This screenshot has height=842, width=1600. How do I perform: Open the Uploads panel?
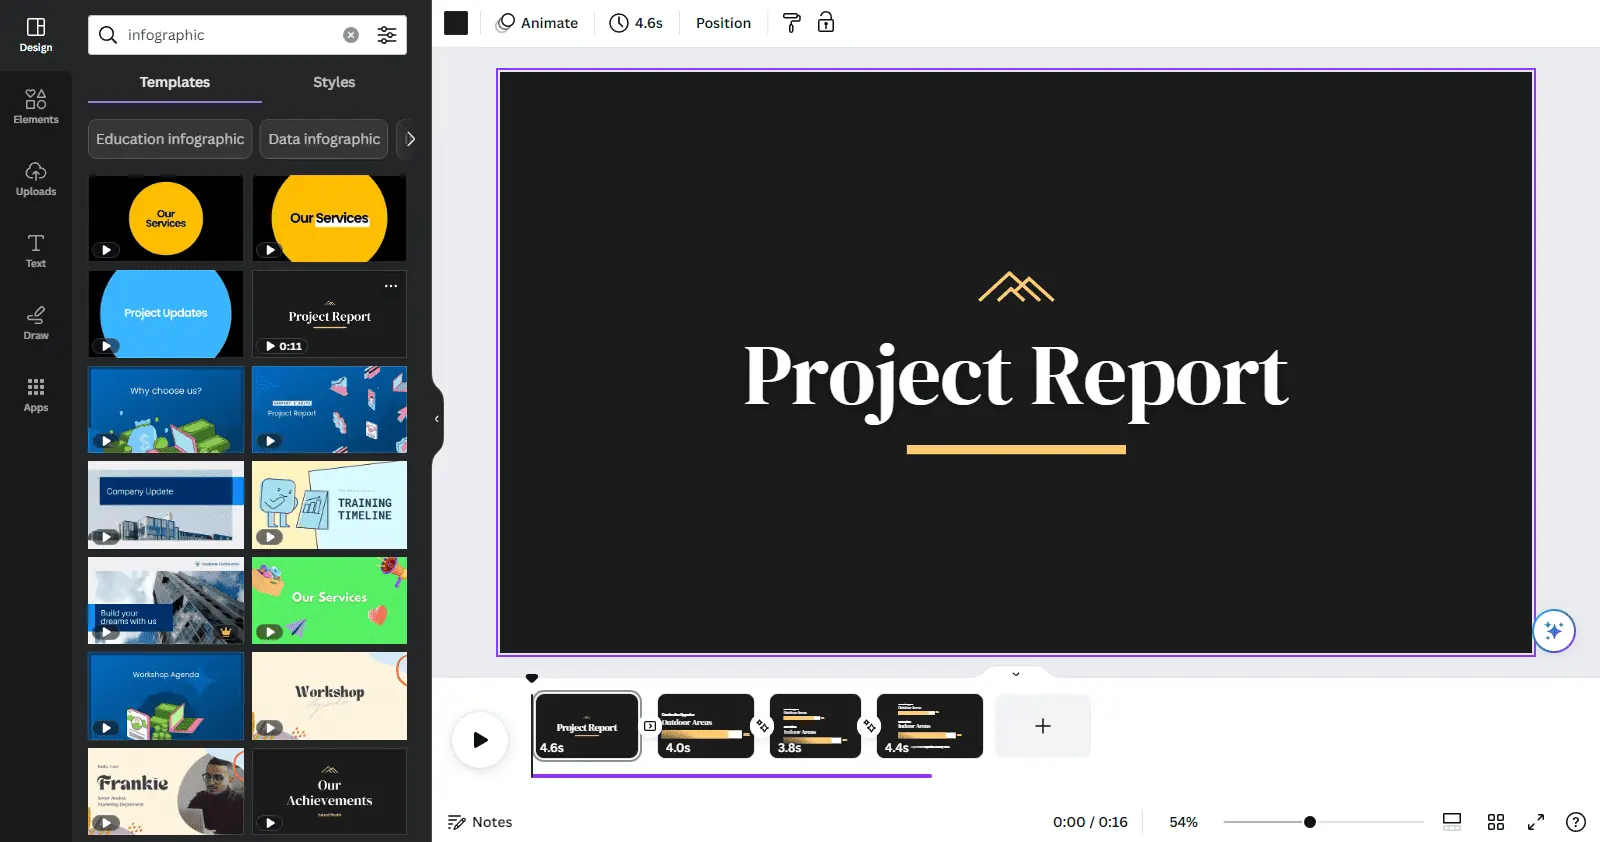point(36,178)
